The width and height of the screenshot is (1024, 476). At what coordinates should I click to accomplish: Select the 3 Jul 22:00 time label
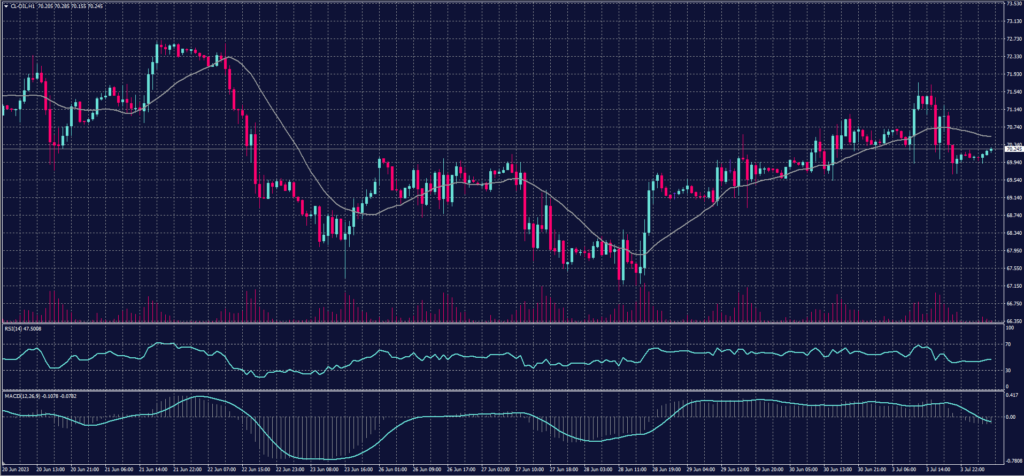tap(970, 468)
